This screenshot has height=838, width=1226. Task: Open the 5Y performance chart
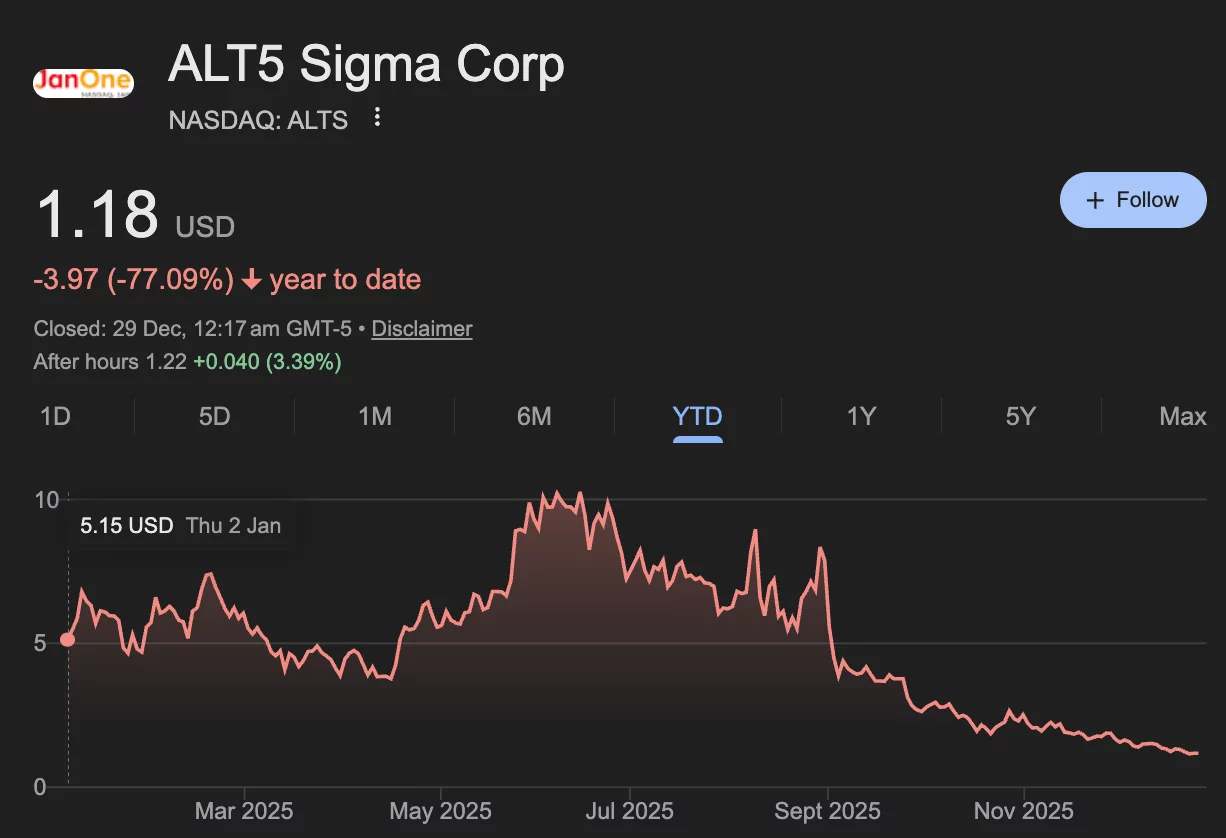1021,416
